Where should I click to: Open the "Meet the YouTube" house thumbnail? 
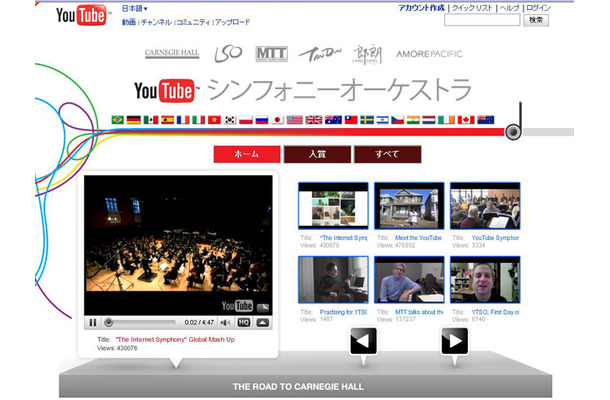click(409, 206)
